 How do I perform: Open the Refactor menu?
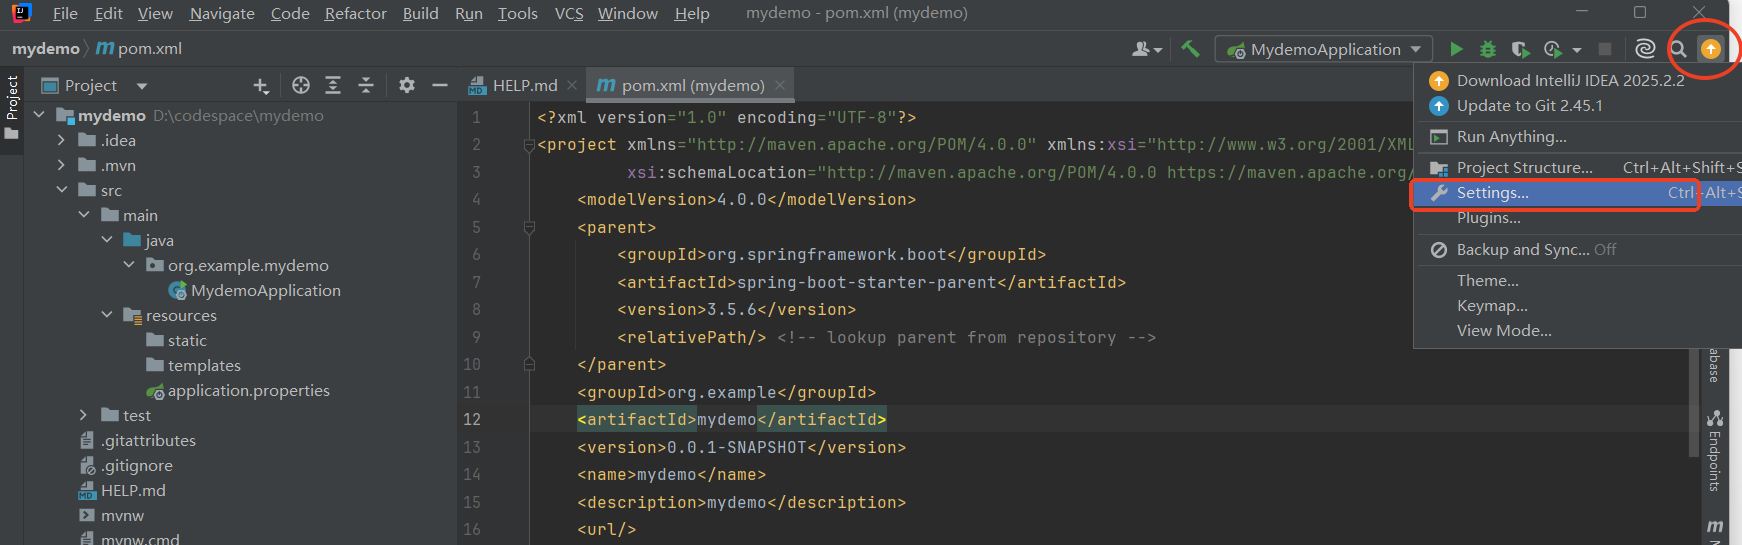click(x=355, y=14)
